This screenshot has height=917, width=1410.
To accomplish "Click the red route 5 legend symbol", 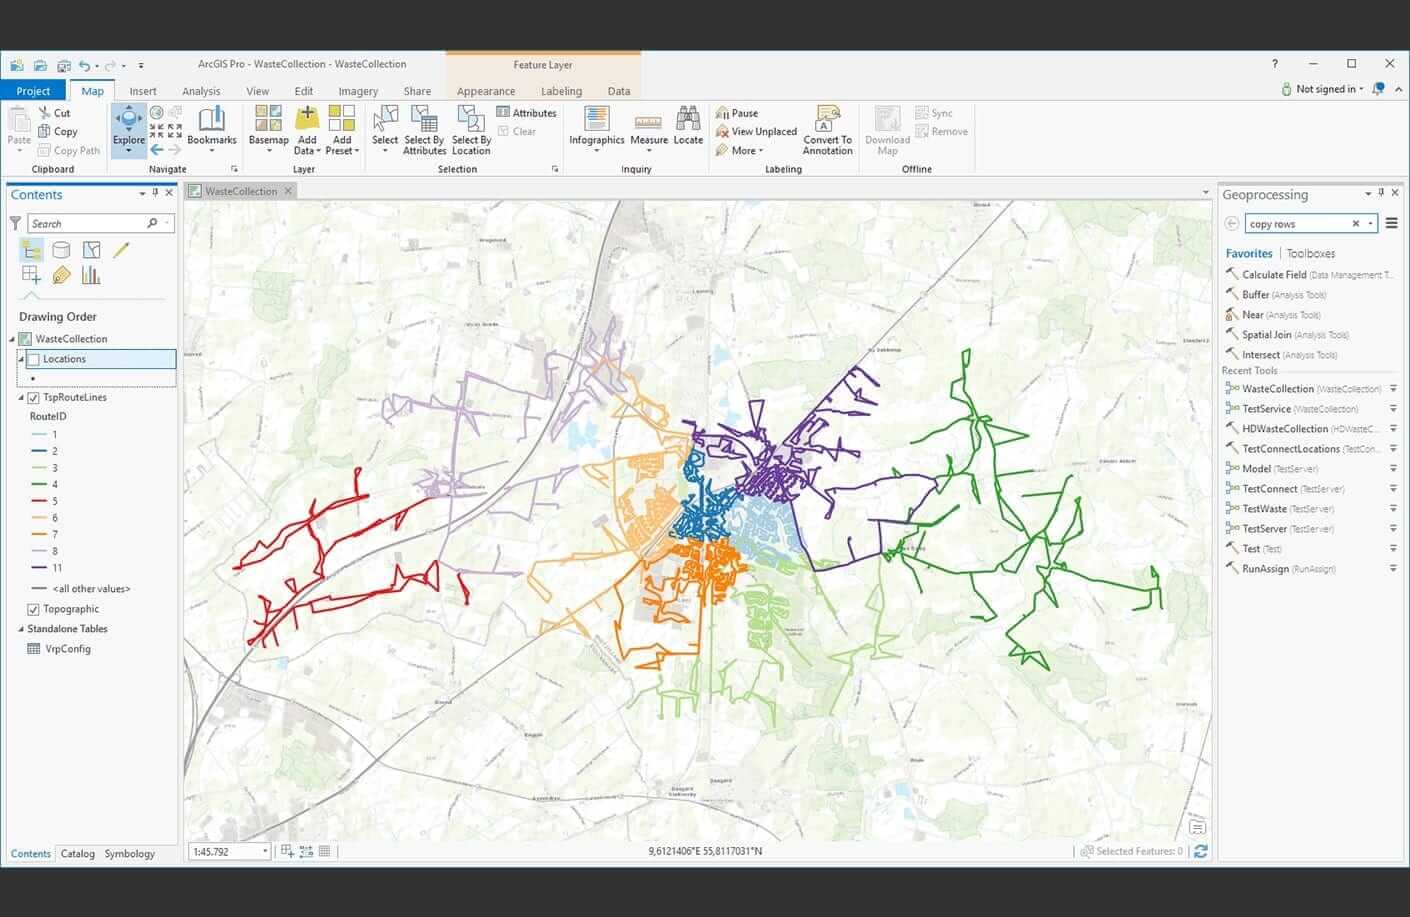I will (x=39, y=501).
